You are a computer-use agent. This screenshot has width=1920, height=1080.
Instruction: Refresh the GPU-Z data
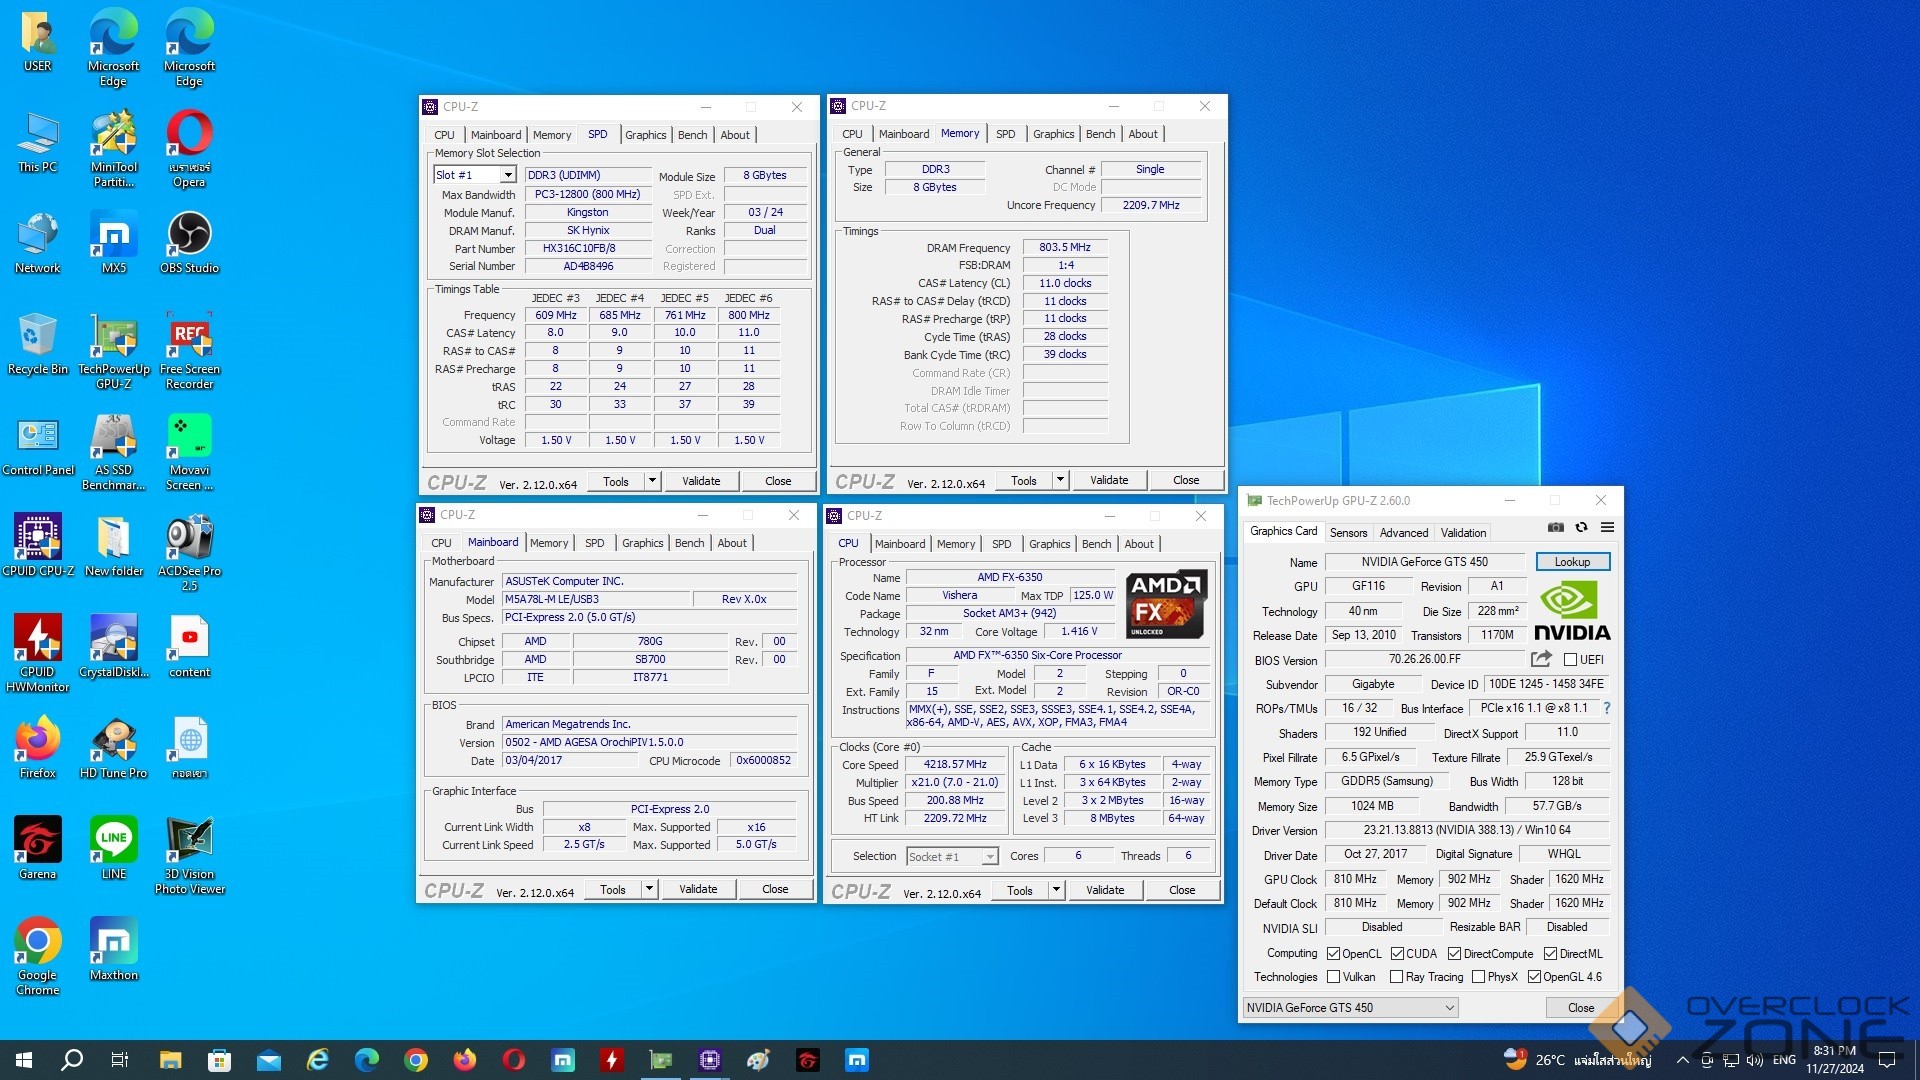click(x=1581, y=528)
